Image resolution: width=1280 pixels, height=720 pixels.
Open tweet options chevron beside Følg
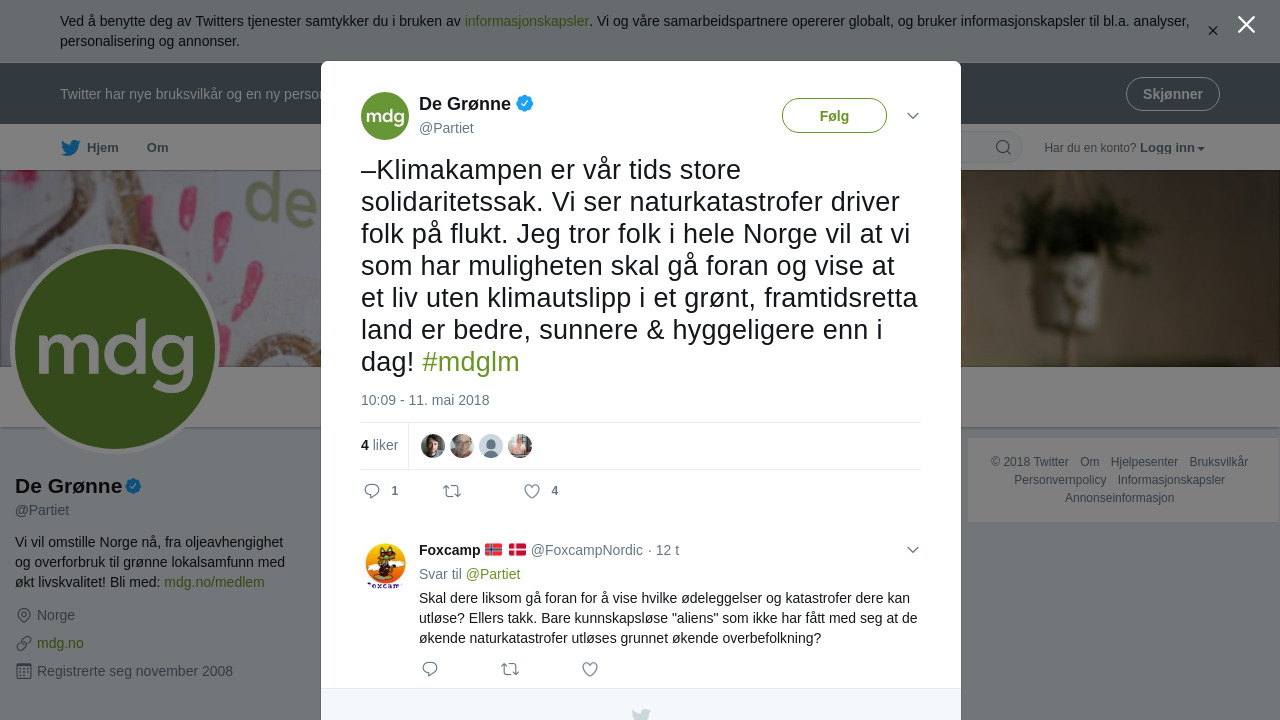coord(913,116)
